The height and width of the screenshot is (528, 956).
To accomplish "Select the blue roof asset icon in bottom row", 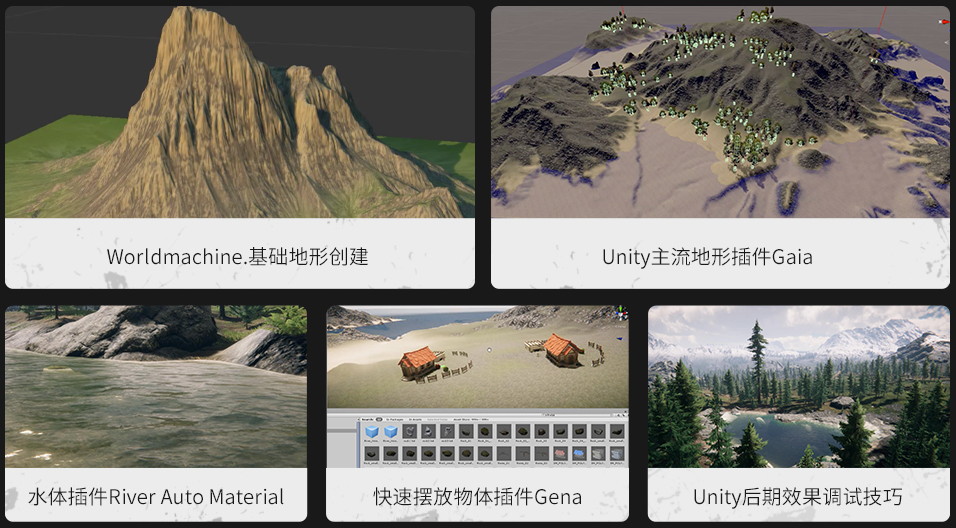I will [581, 454].
